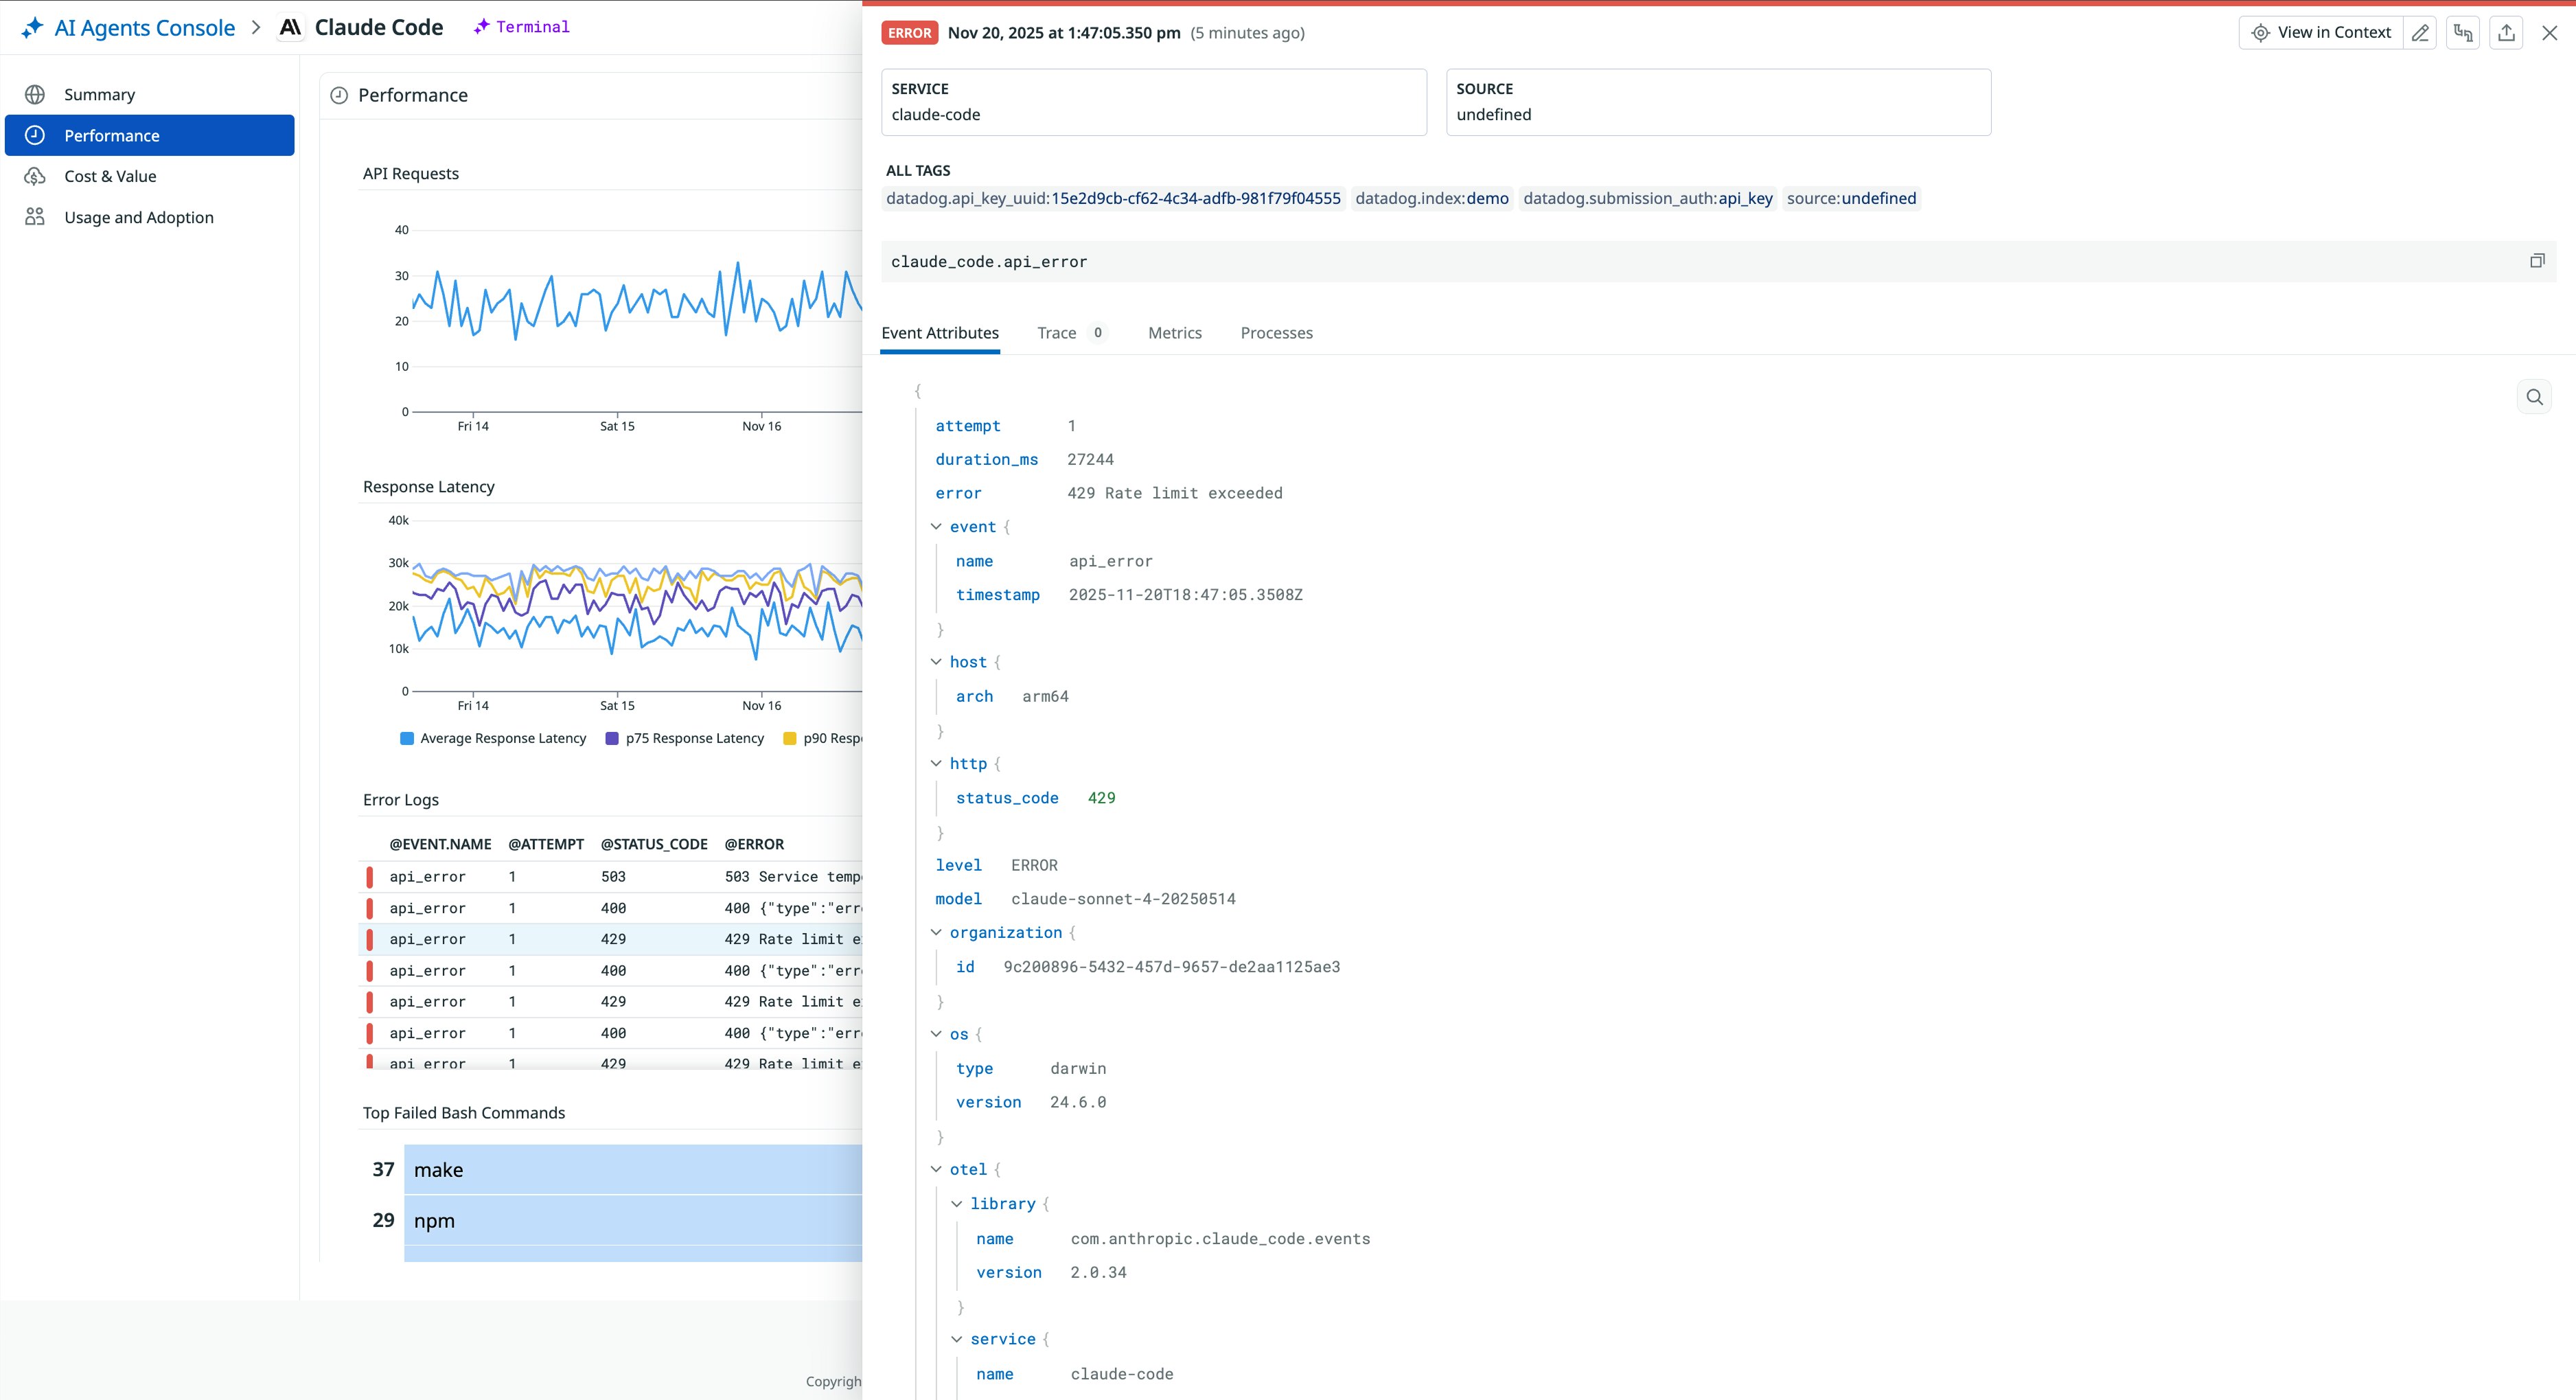Screen dimensions: 2576x1400
Task: Select the Usage and Adoption sidebar icon
Action: click(36, 217)
